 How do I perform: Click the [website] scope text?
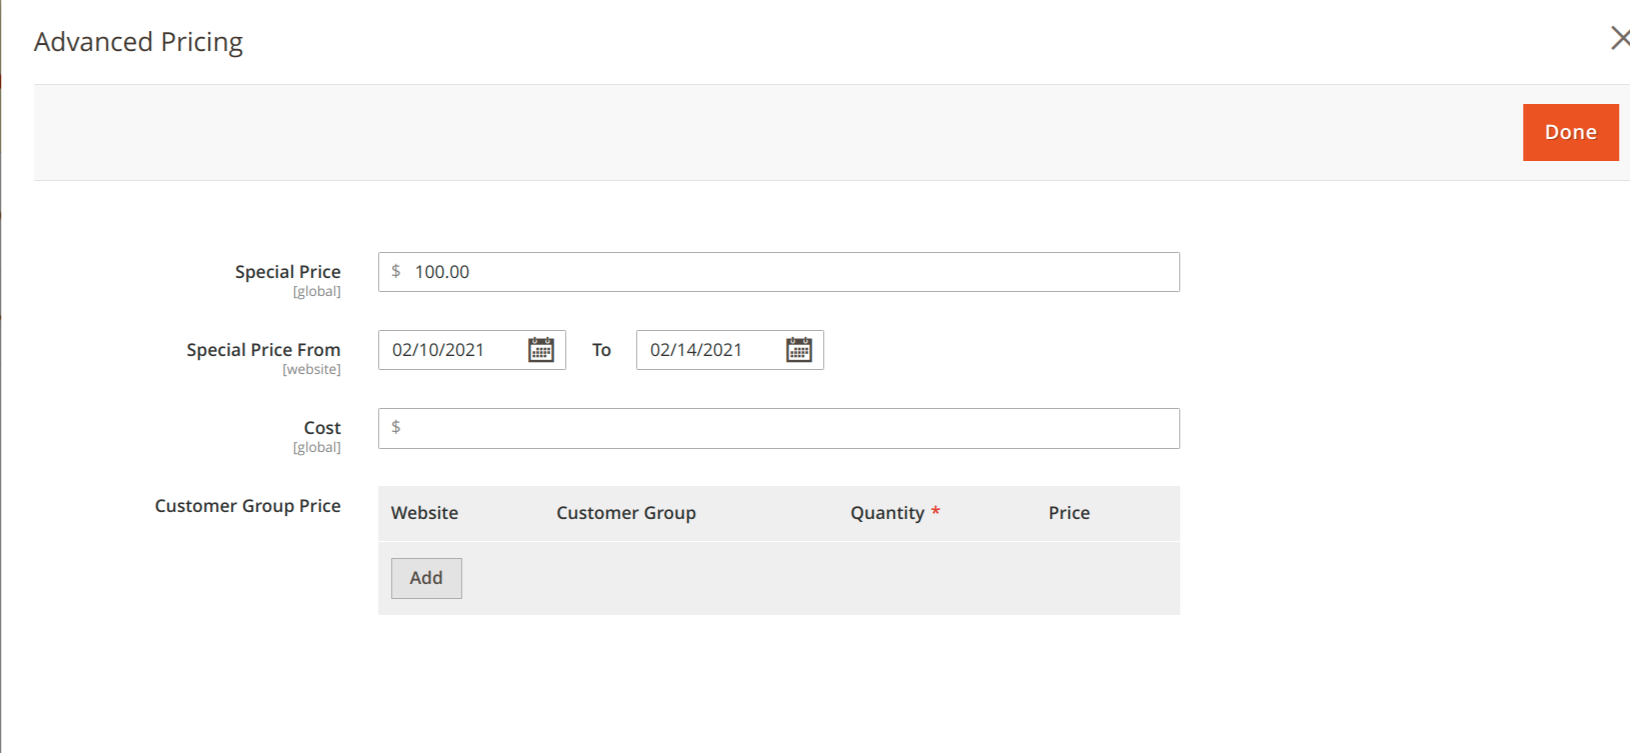[x=311, y=370]
